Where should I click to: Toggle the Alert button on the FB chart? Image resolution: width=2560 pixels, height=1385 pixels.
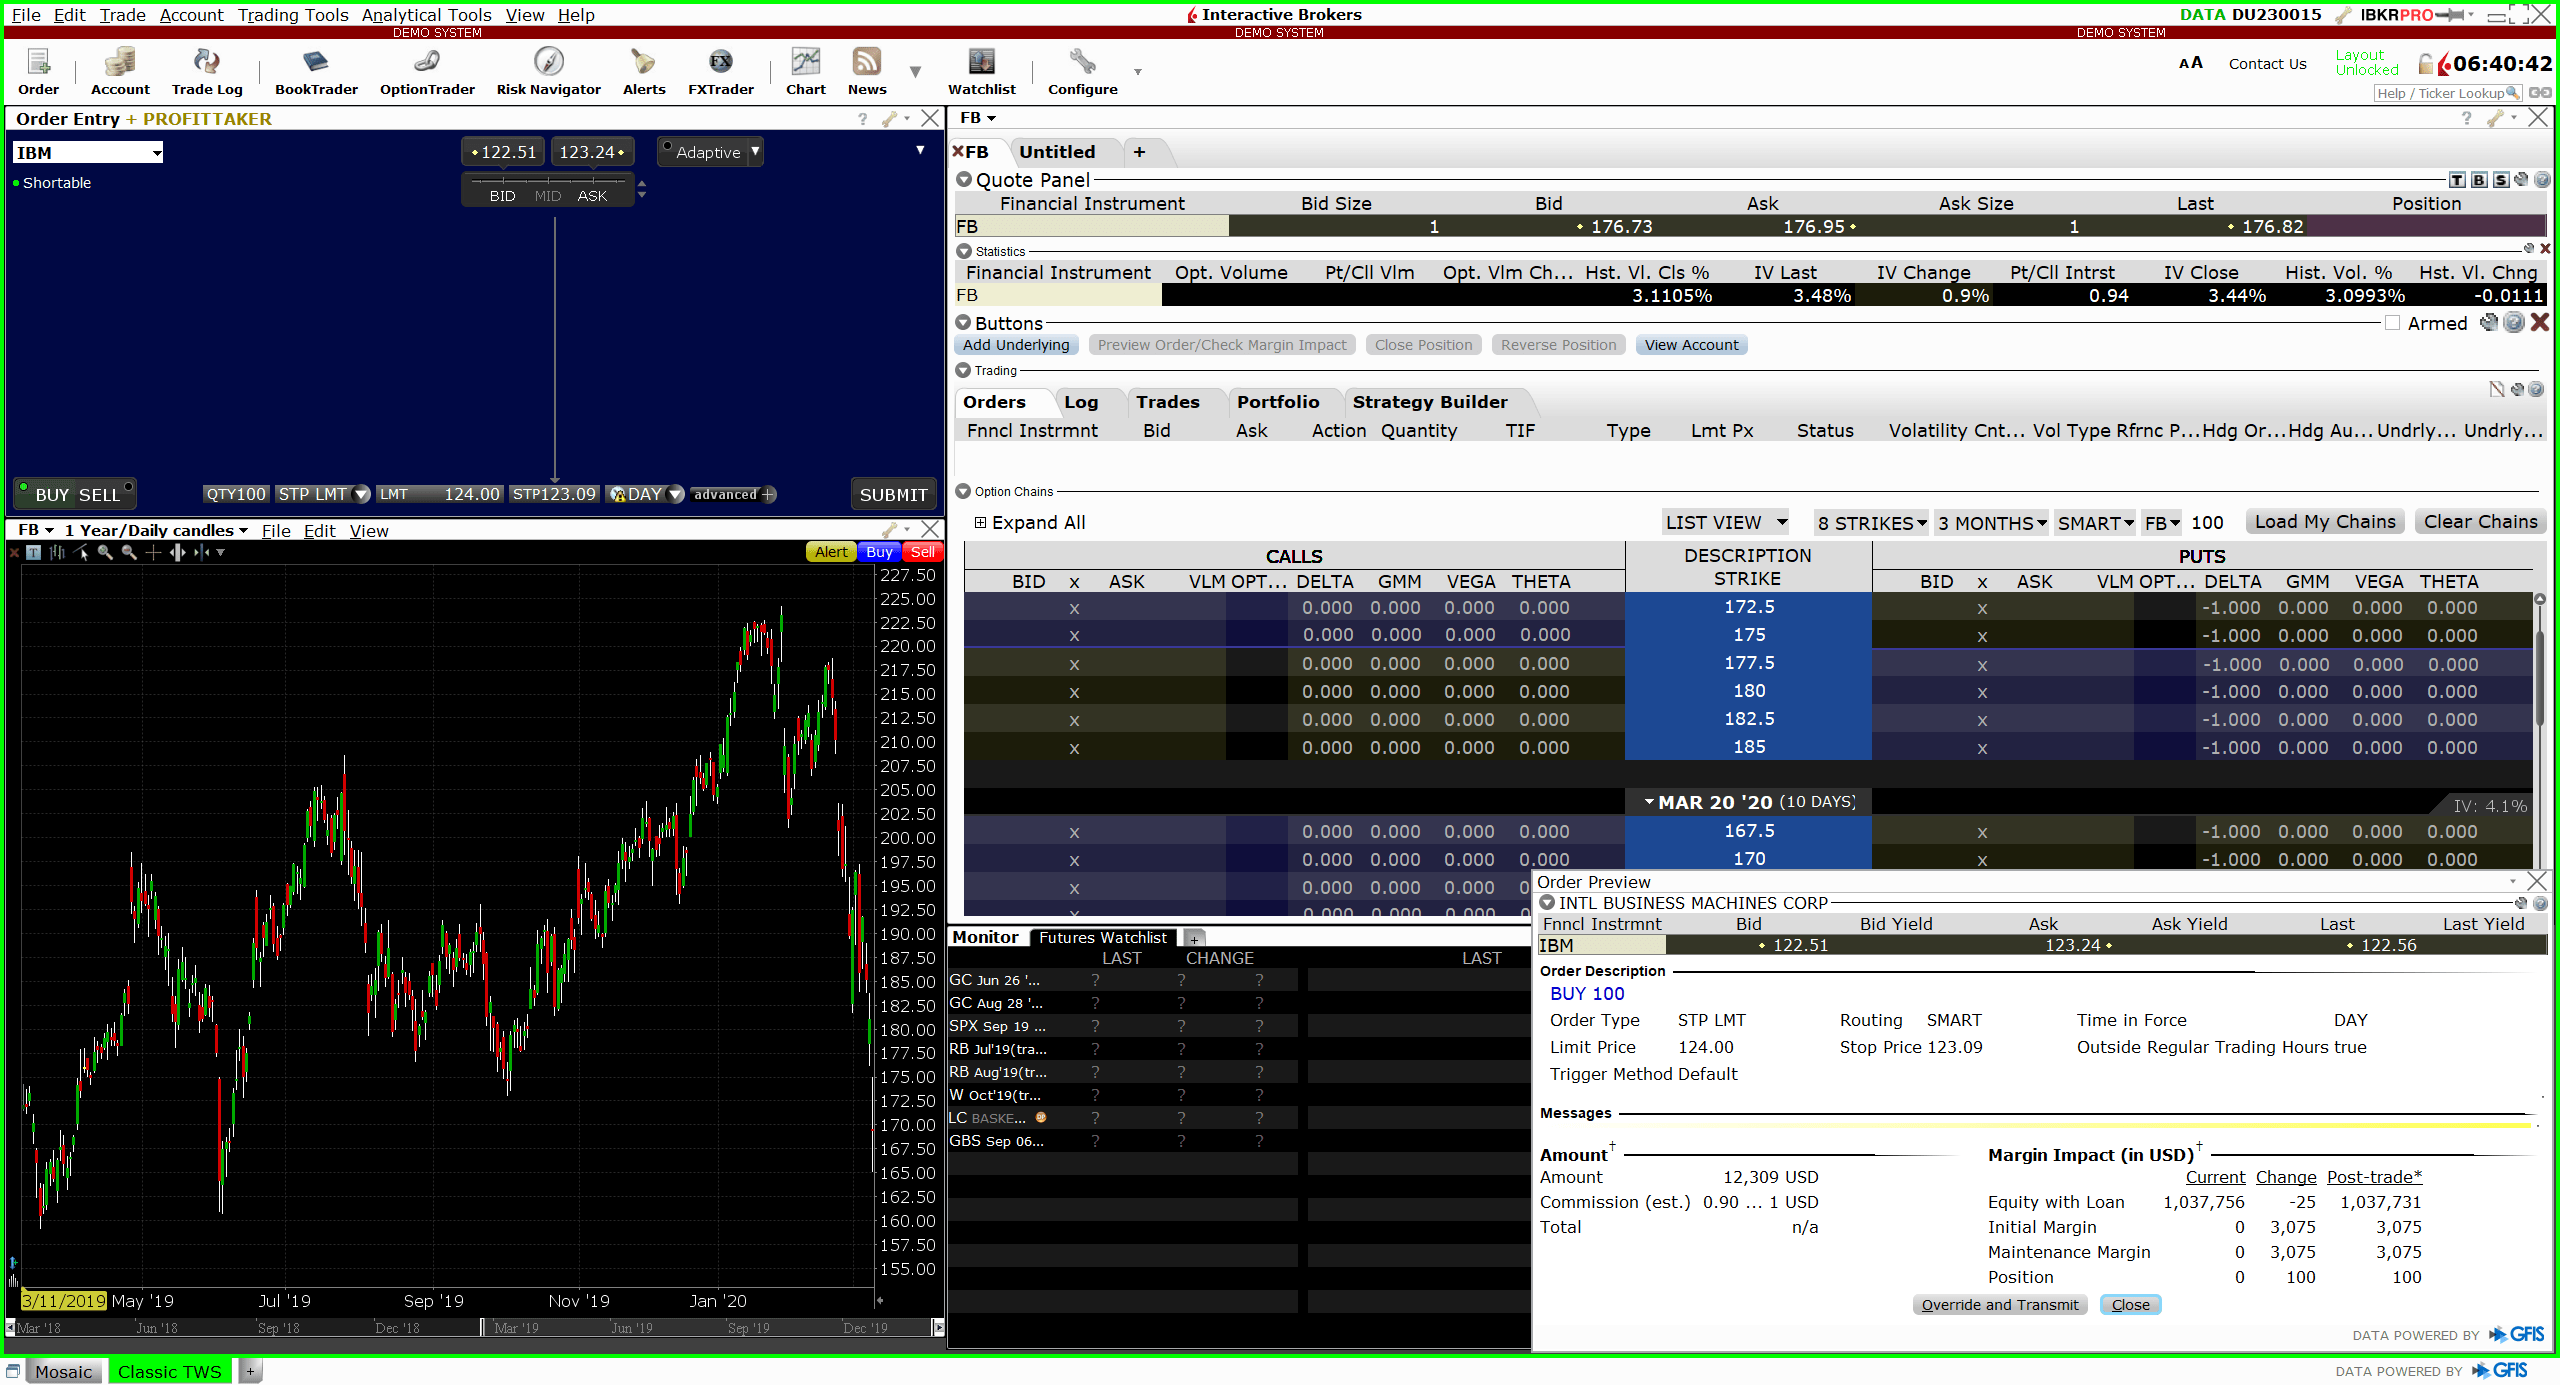[x=830, y=551]
